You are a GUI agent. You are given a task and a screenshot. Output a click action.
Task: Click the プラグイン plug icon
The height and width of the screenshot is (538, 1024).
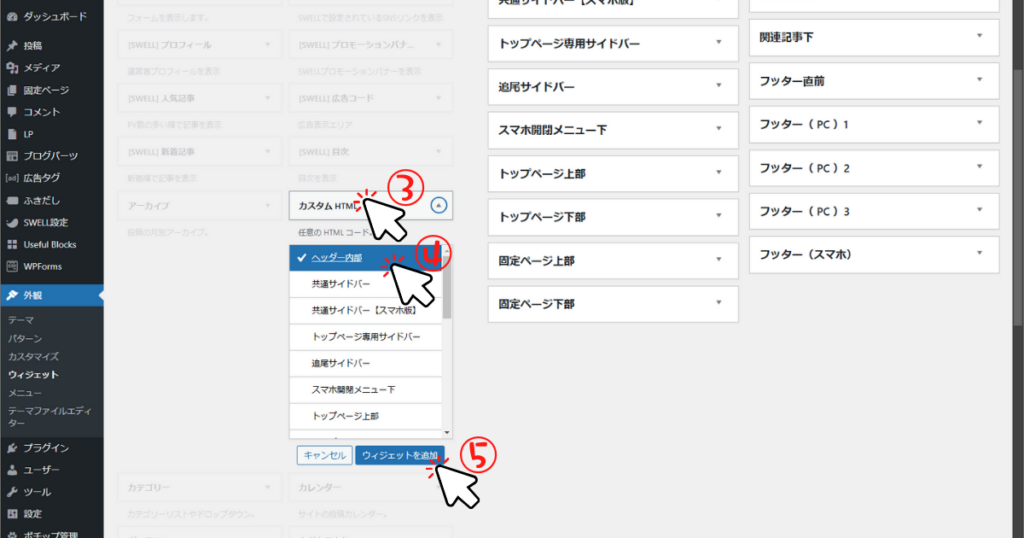click(12, 448)
